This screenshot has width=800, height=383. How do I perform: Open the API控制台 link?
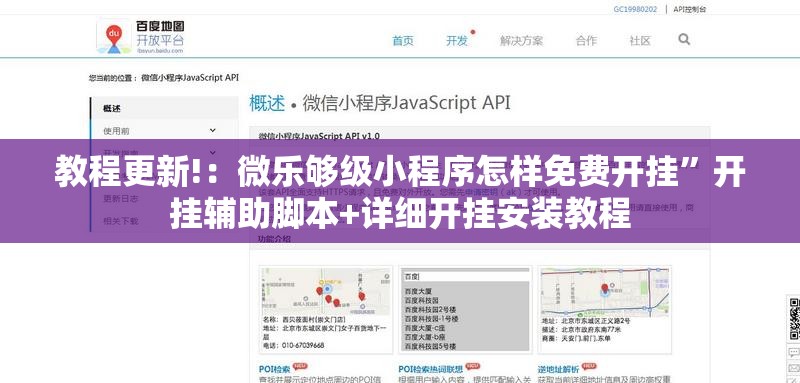tap(690, 9)
